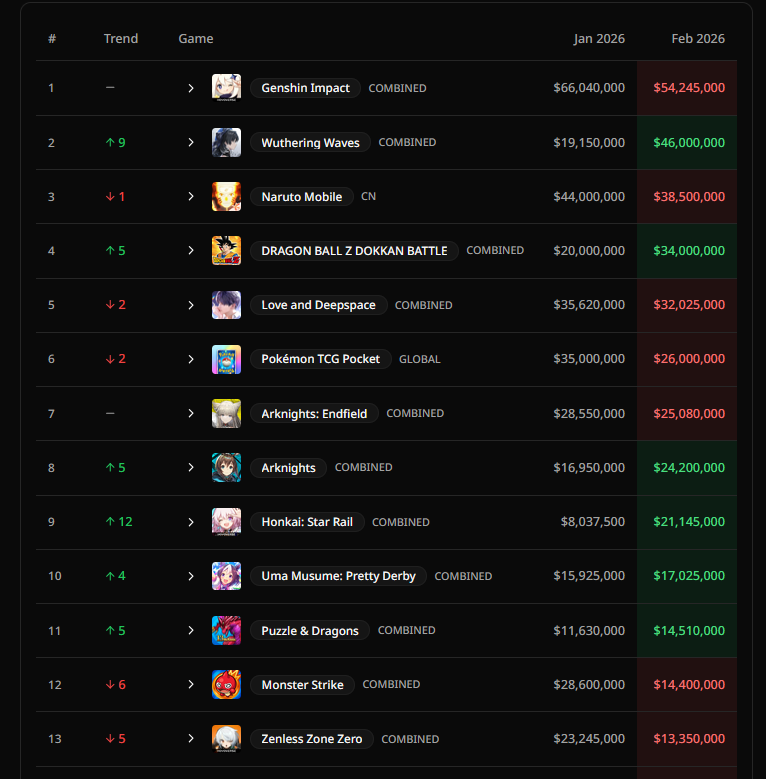This screenshot has width=766, height=779.
Task: Open the Pokémon TCG Pocket name pill
Action: pos(320,359)
